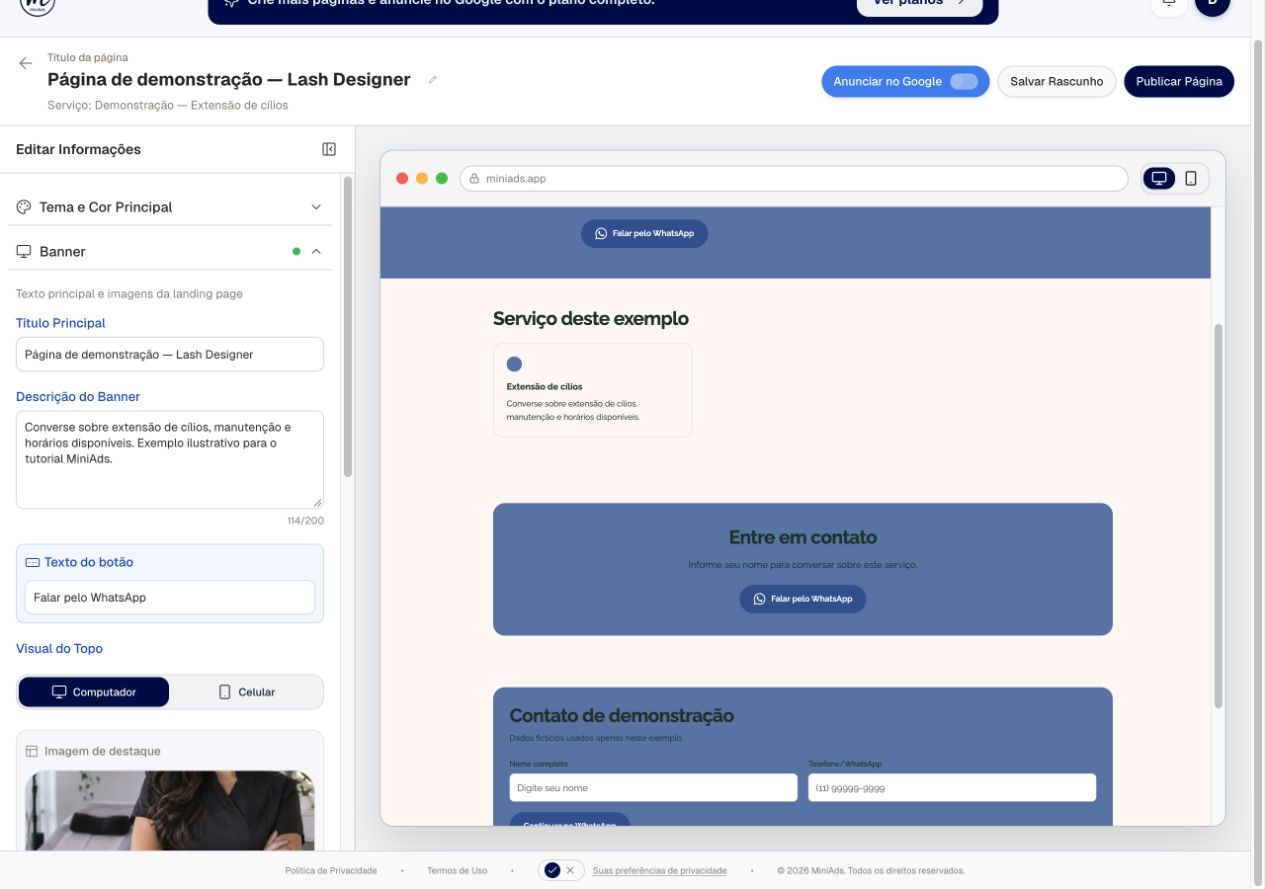Click the privacy preferences checkmark badge

pos(552,870)
